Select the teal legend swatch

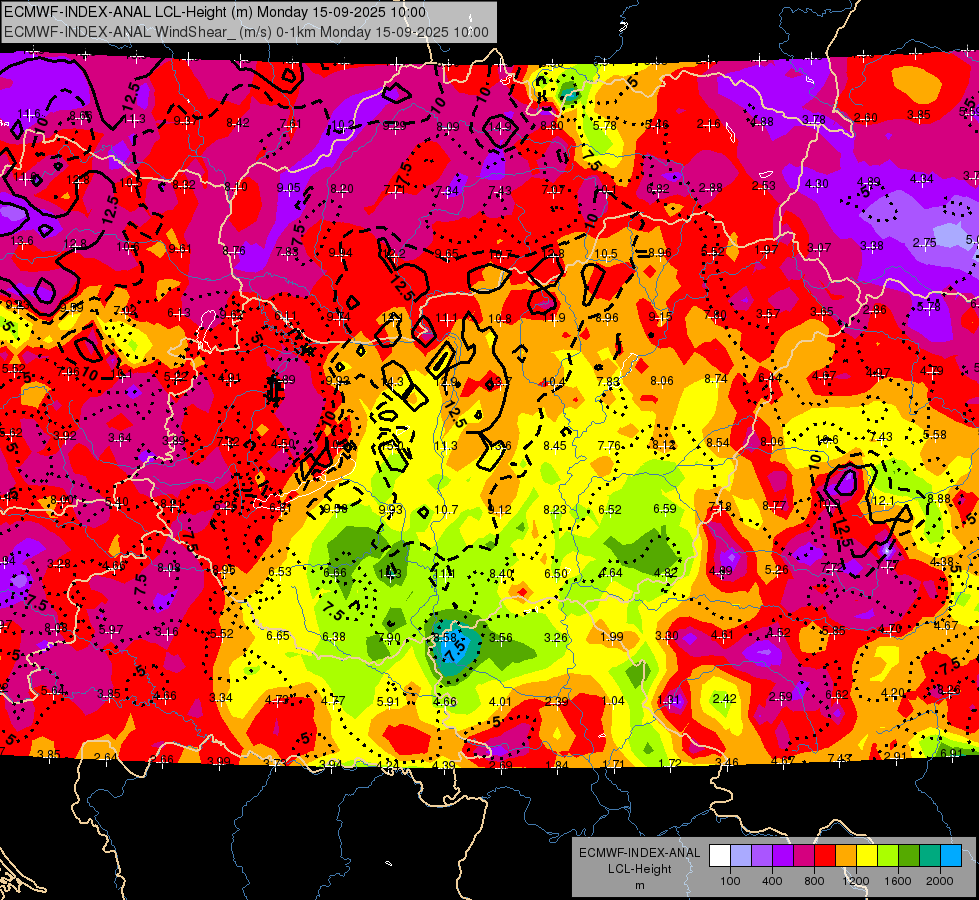coord(930,856)
